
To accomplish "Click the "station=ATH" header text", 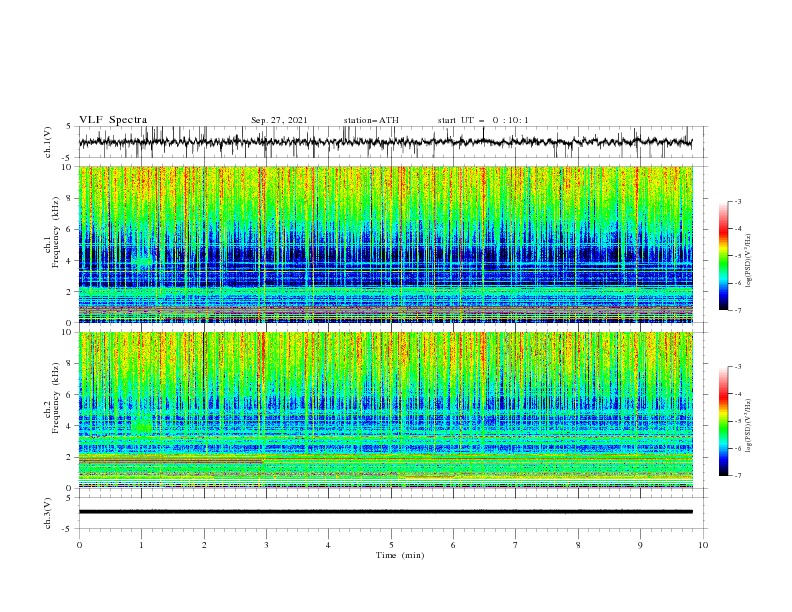I will (371, 120).
